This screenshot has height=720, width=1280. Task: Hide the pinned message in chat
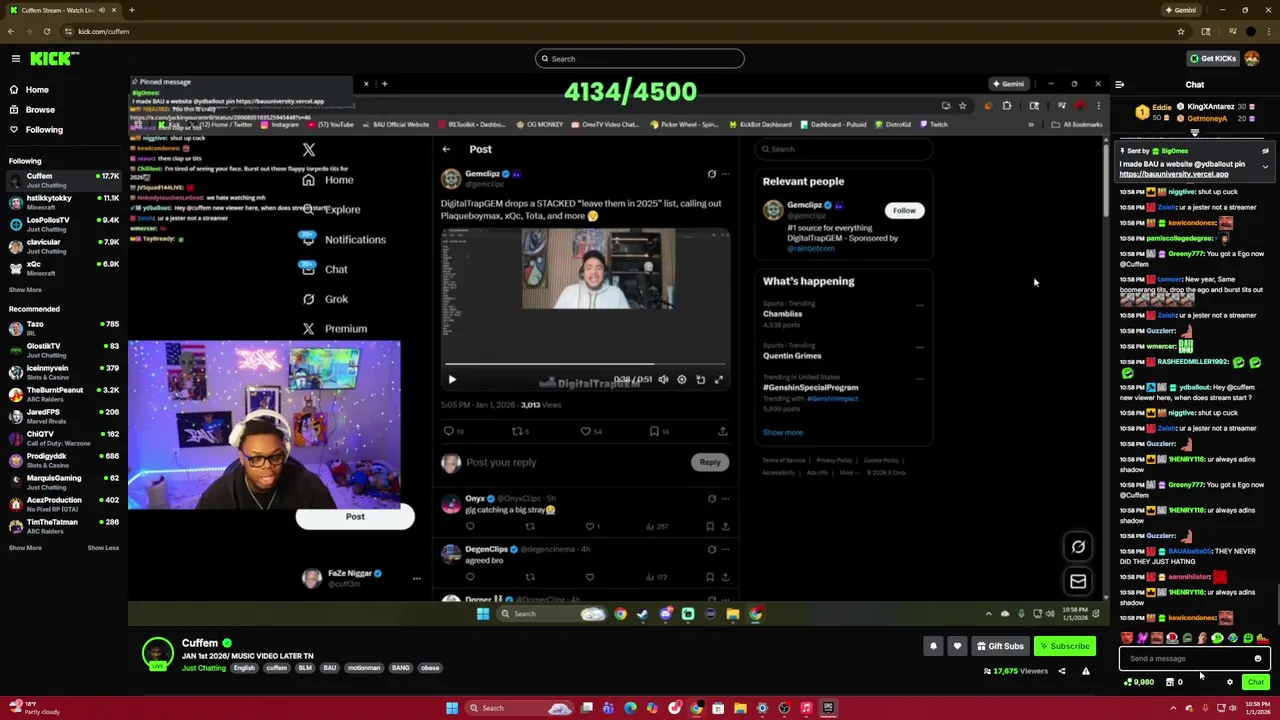point(1265,151)
